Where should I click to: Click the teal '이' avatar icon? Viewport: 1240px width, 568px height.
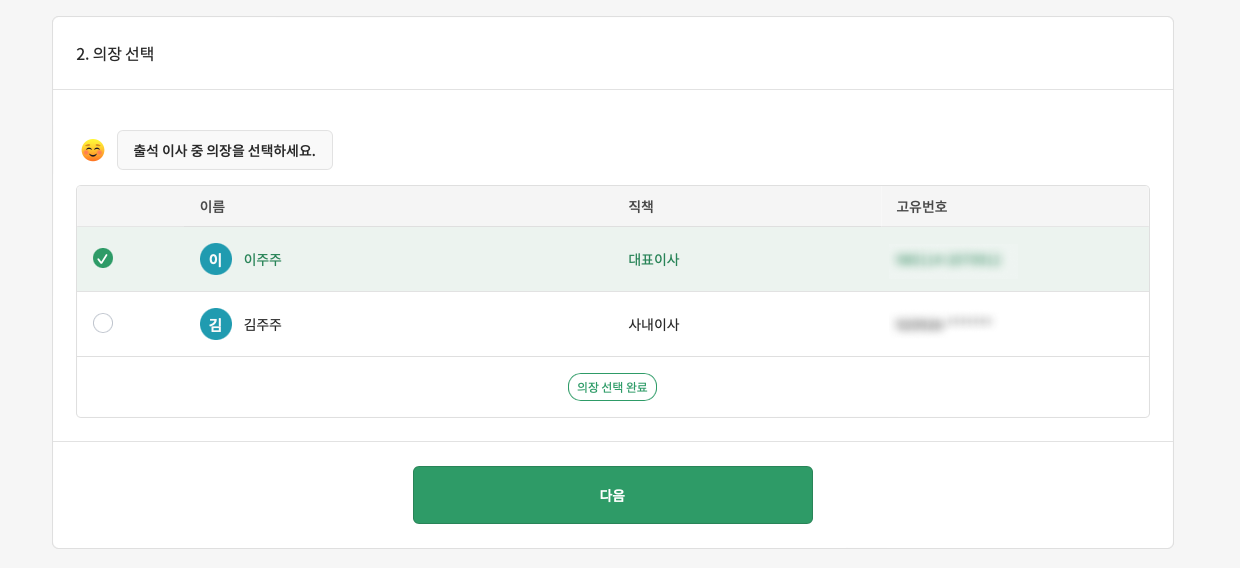click(x=216, y=259)
